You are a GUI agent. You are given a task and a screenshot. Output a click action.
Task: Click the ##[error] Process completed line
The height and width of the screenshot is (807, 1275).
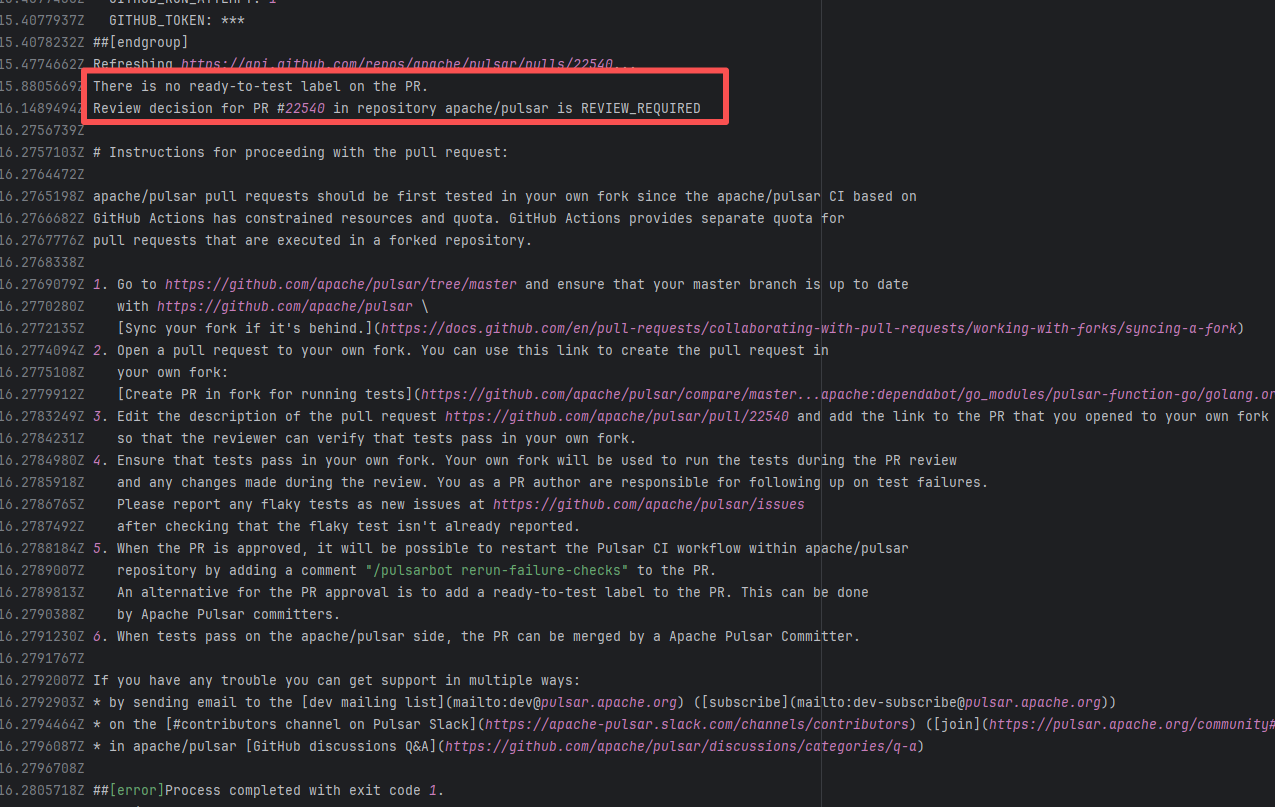point(268,790)
